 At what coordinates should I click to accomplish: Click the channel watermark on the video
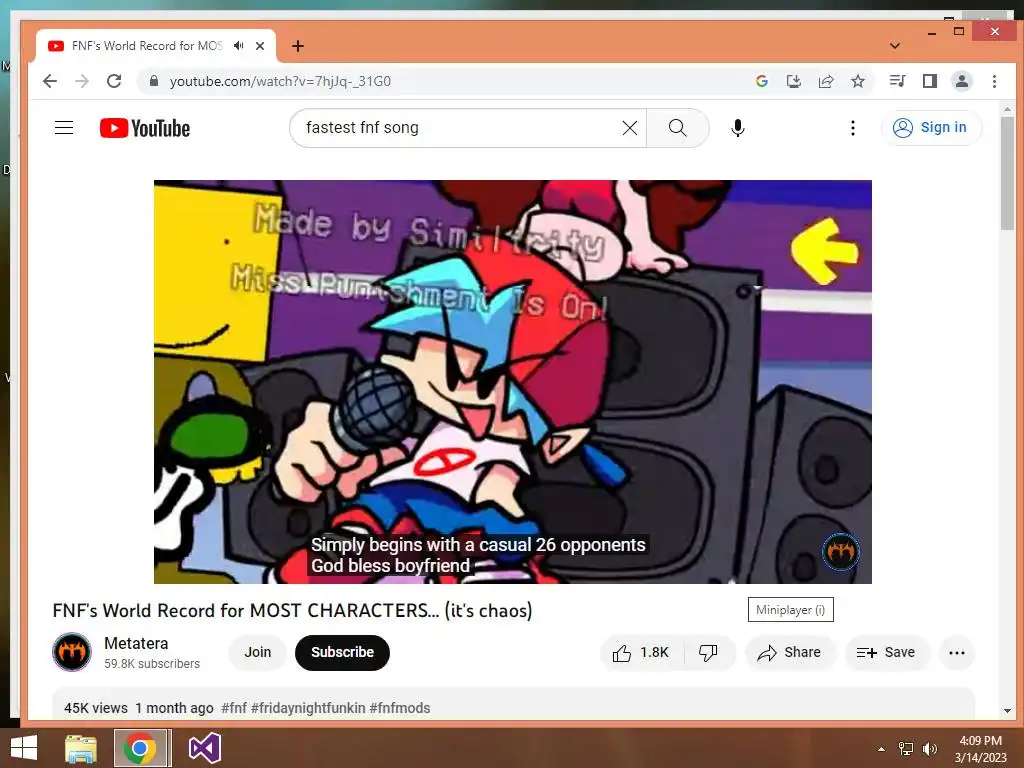point(840,552)
